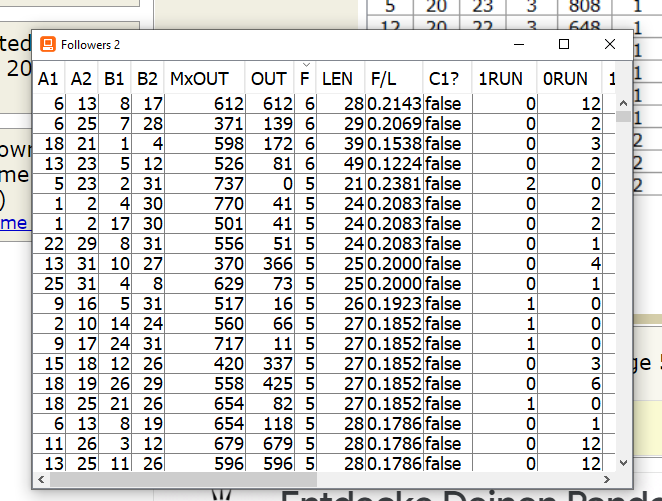The width and height of the screenshot is (662, 501).
Task: Select the MxOUT cell showing 770
Action: [204, 204]
